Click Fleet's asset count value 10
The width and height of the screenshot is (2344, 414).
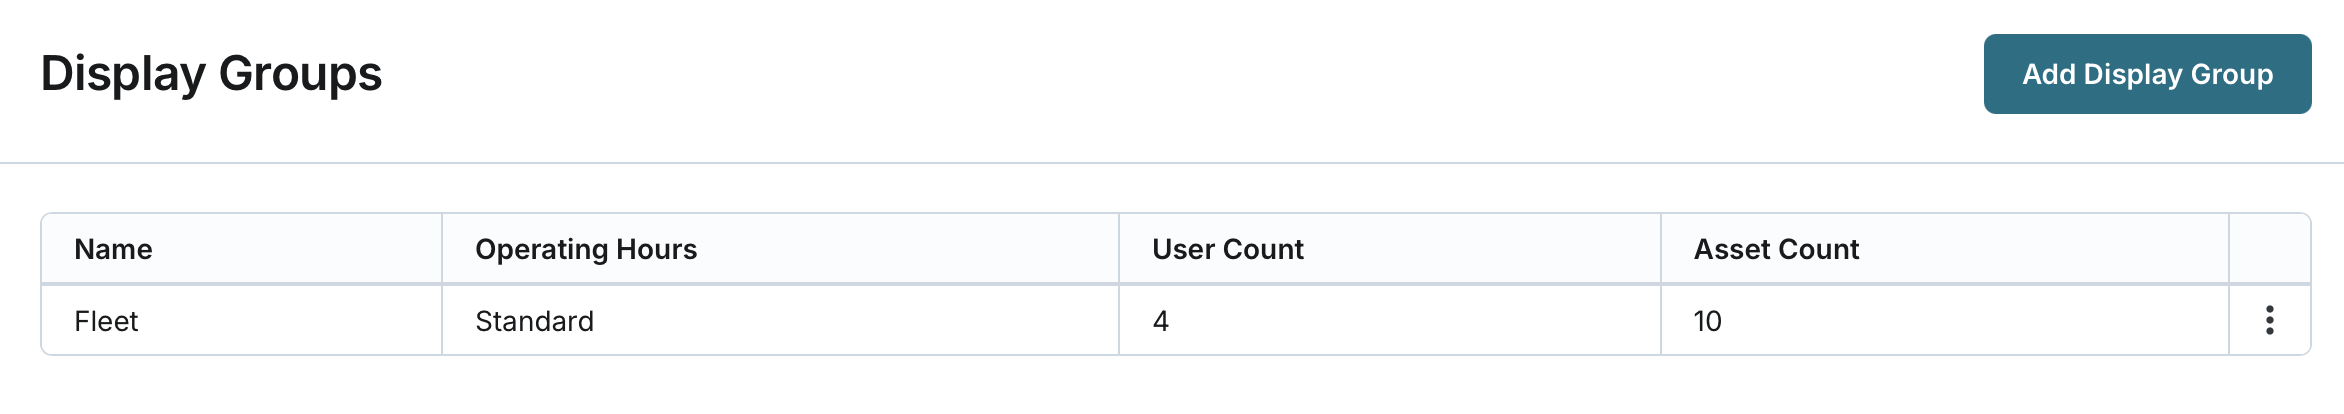(x=1707, y=321)
